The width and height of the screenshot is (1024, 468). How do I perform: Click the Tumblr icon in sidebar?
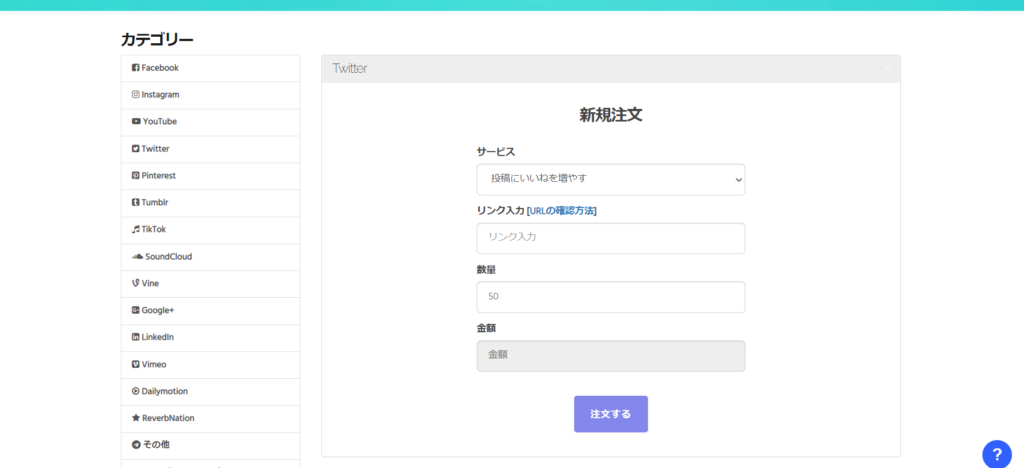click(136, 202)
